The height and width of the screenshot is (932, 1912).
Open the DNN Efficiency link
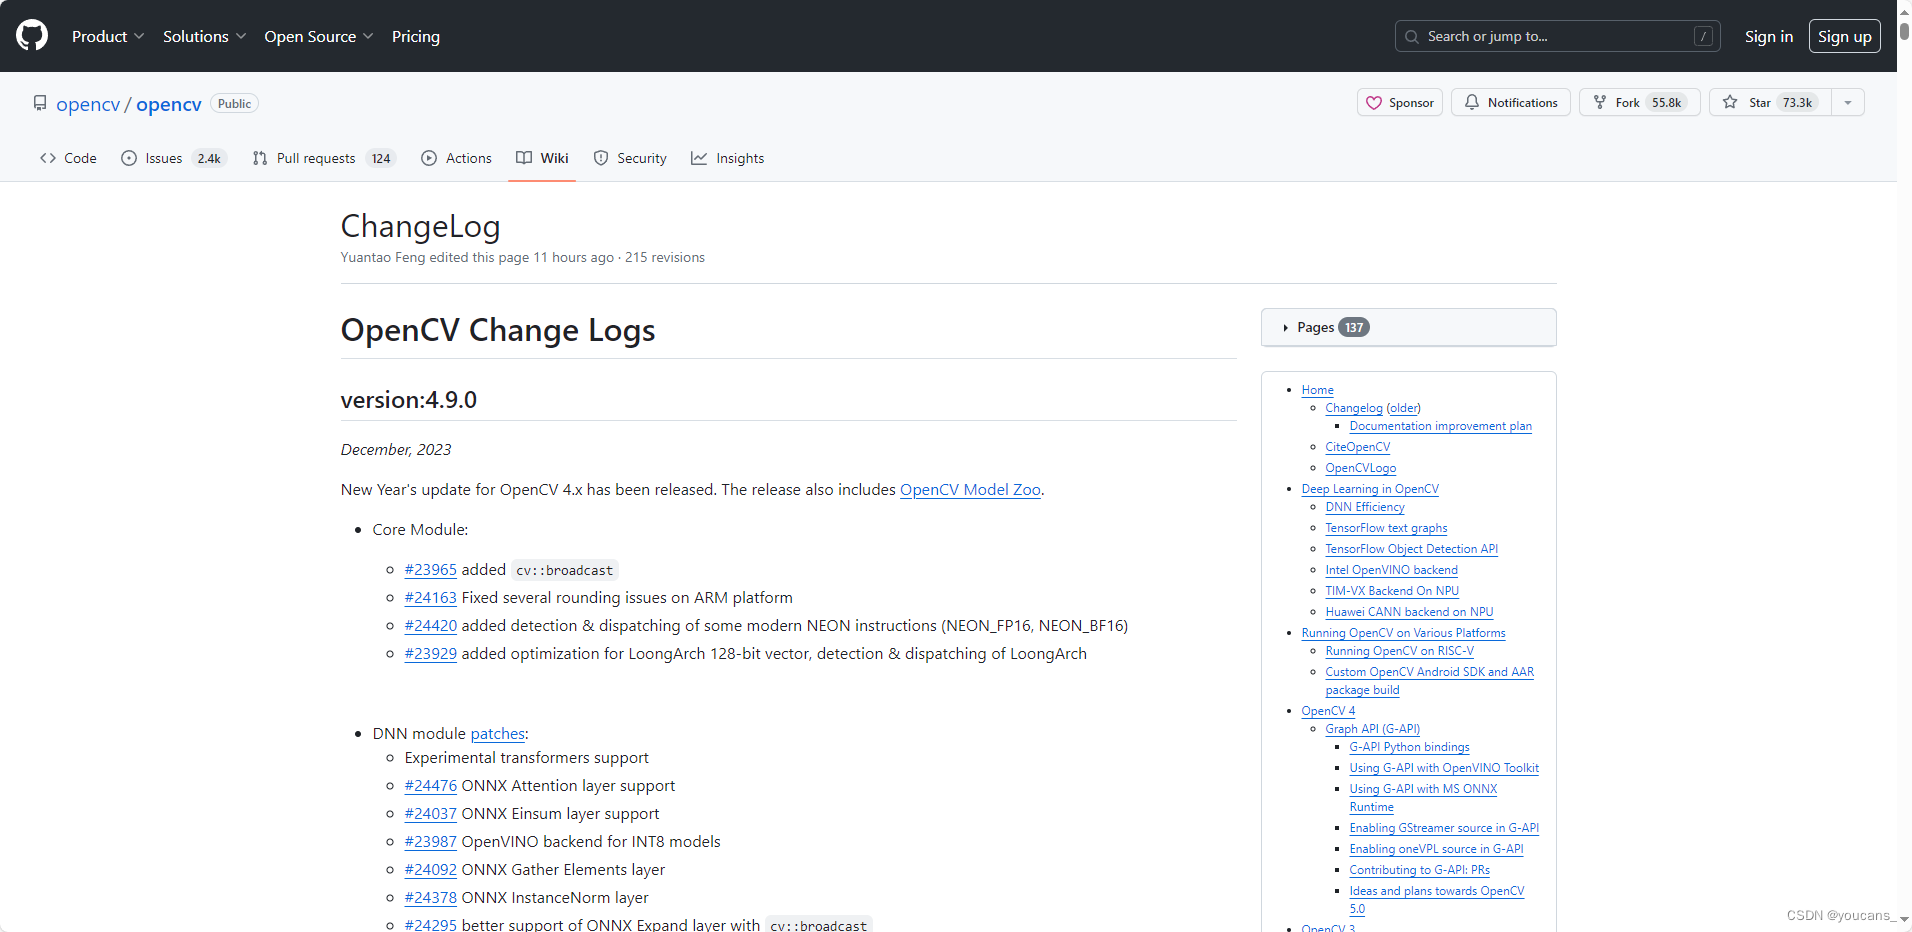tap(1364, 507)
